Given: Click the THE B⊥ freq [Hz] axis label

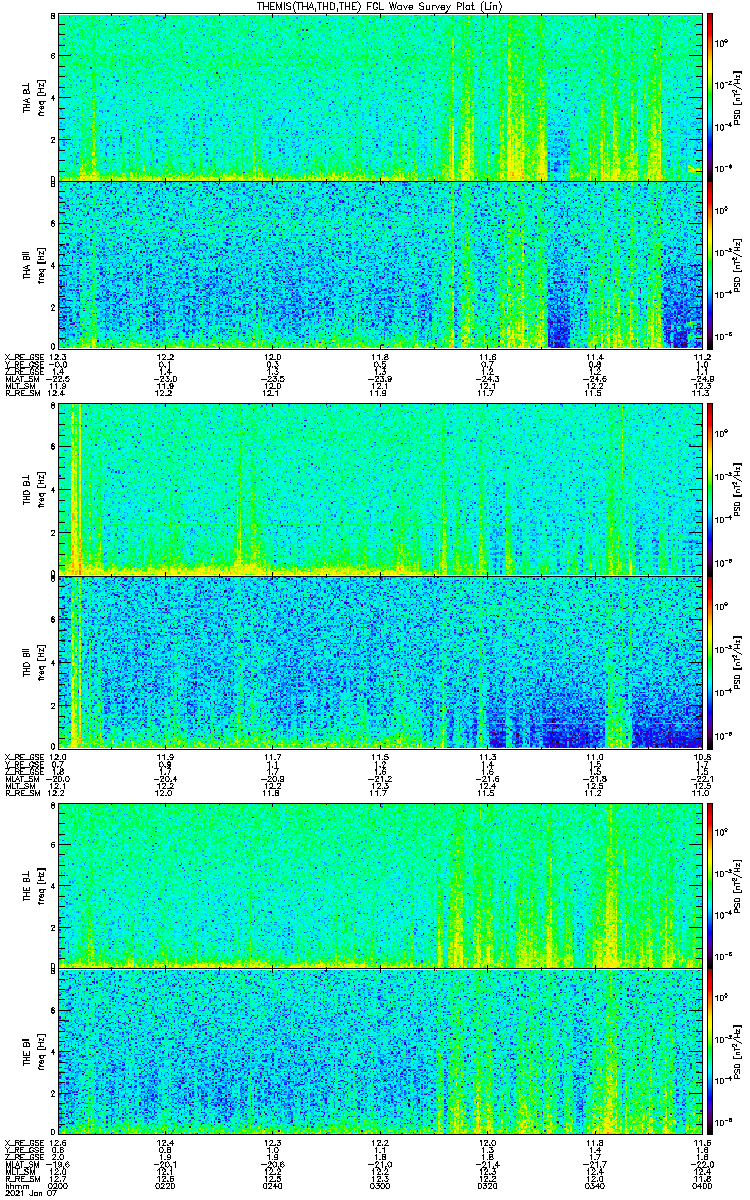Looking at the screenshot, I should click(42, 884).
